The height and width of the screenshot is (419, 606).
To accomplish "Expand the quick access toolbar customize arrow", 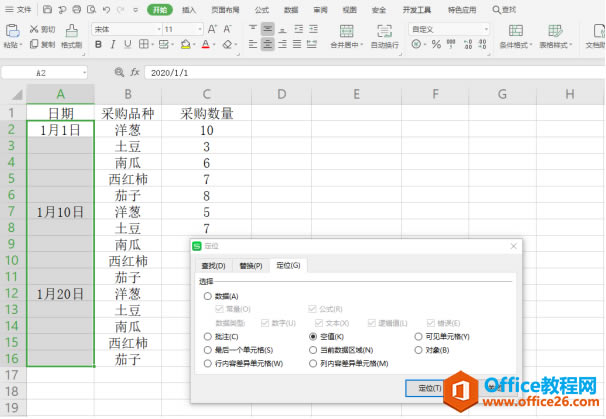I will (x=135, y=10).
